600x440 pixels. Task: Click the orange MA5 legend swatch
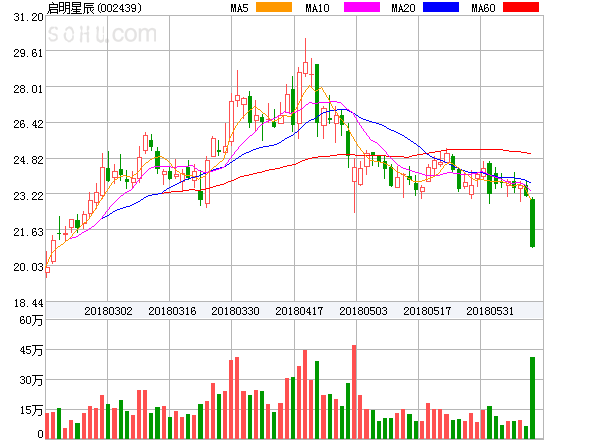274,7
